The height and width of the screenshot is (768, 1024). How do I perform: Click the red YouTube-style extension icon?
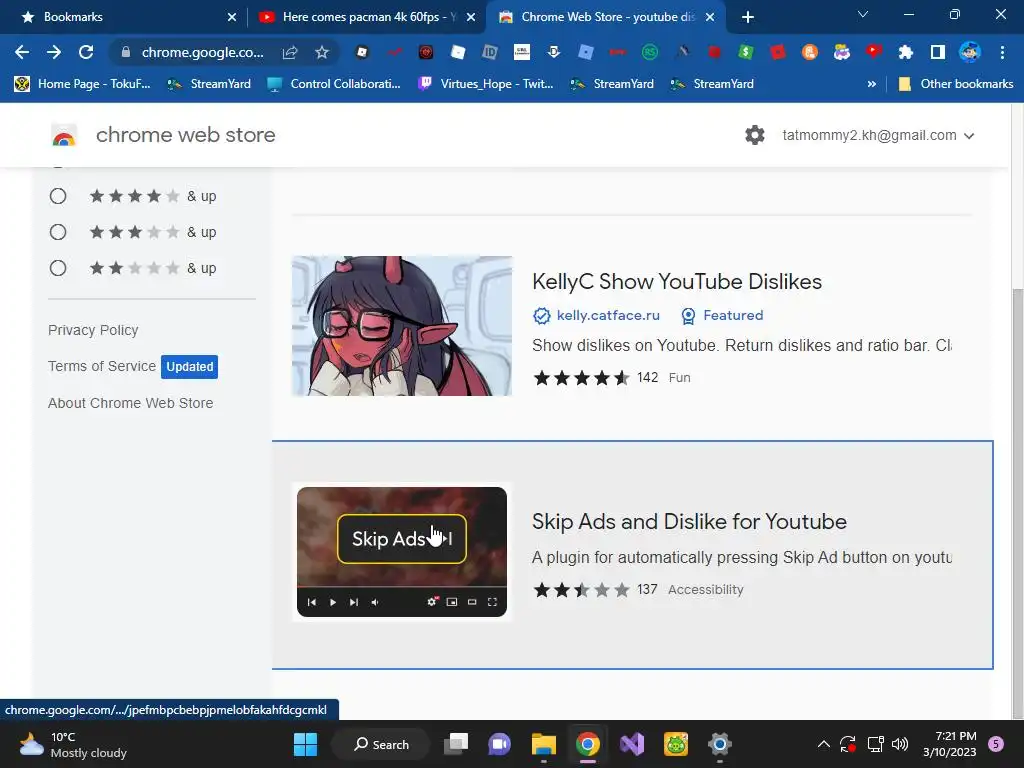pos(874,52)
